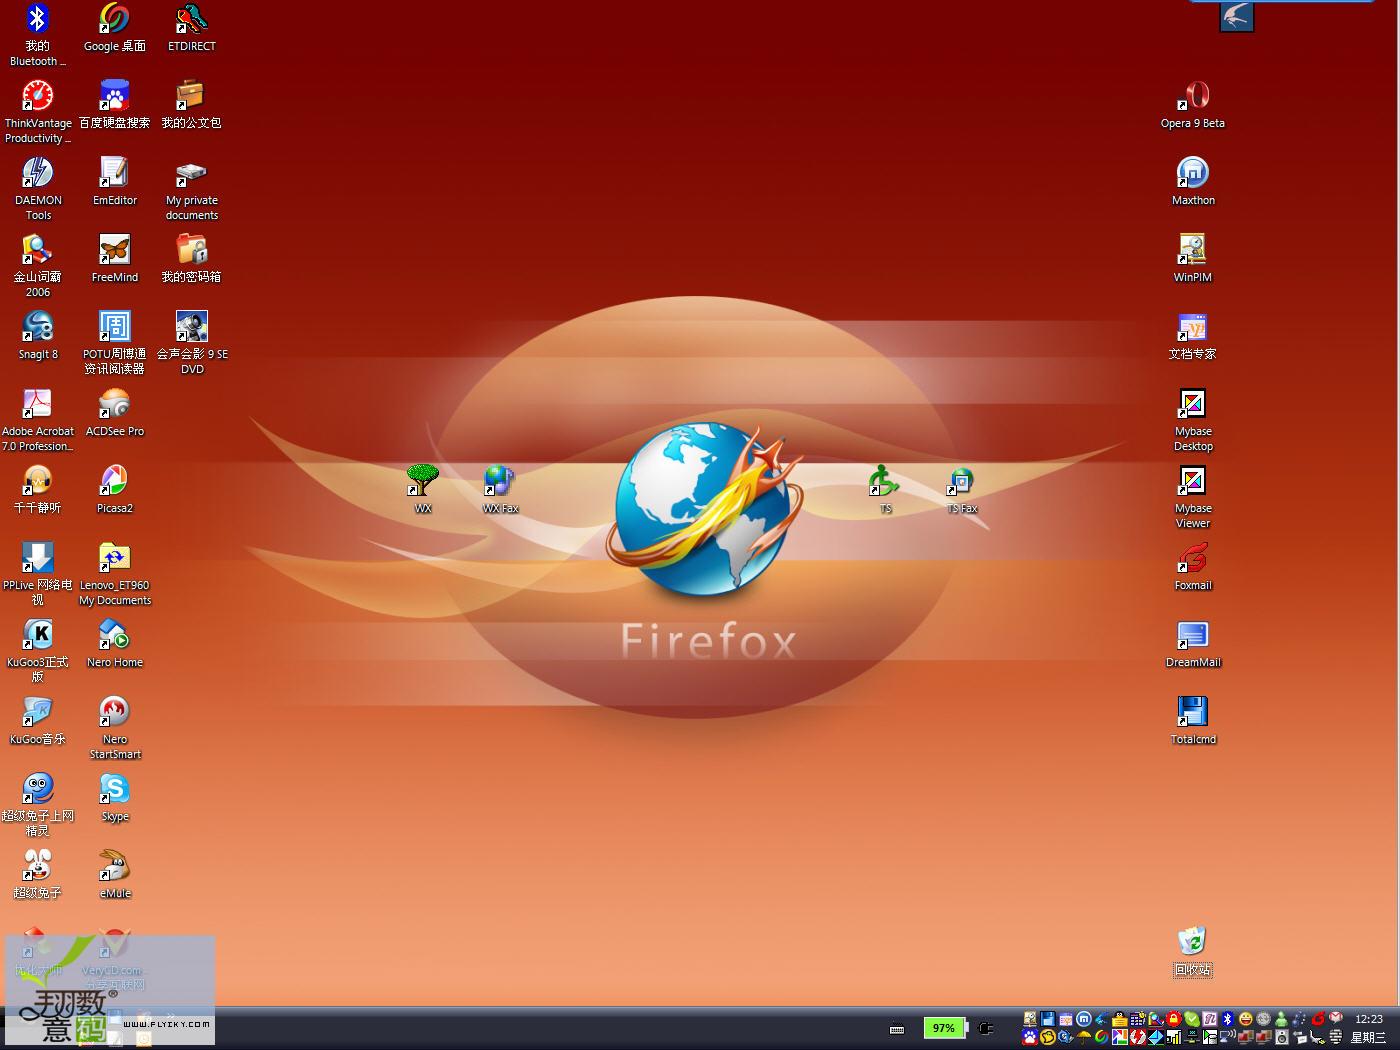Image resolution: width=1400 pixels, height=1050 pixels.
Task: Click the speaker volume tray icon
Action: point(1282,1037)
